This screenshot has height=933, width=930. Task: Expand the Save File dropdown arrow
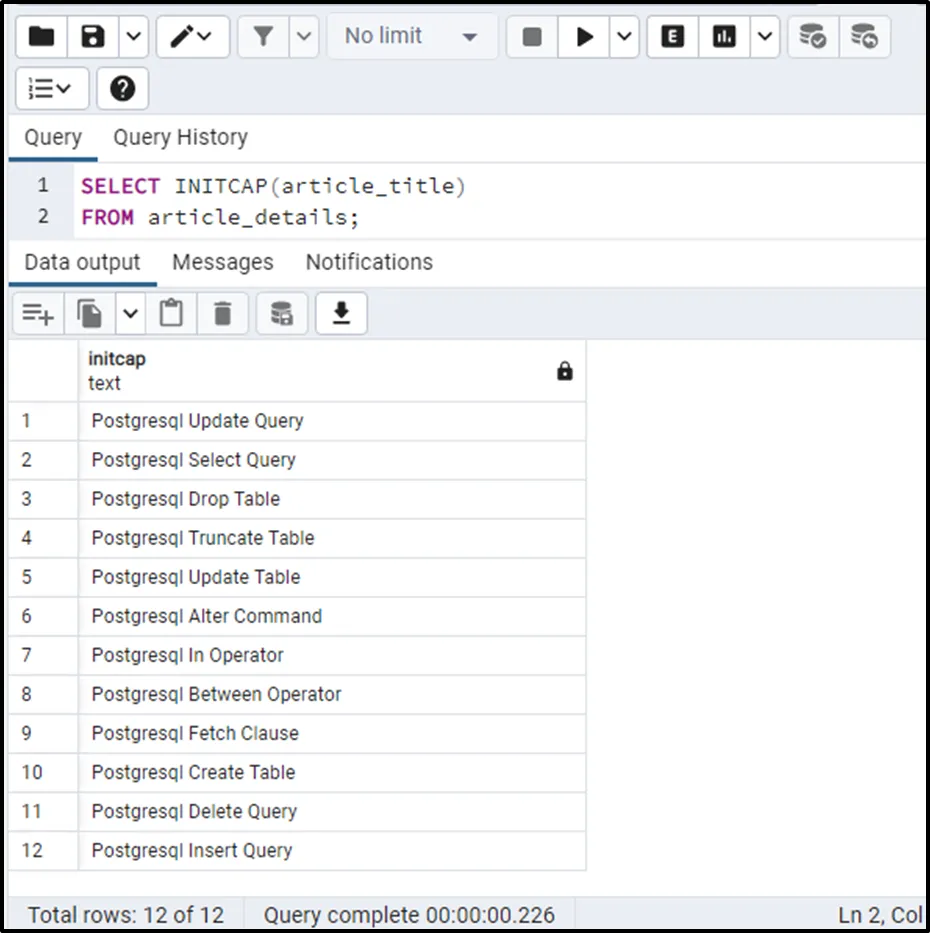tap(133, 37)
